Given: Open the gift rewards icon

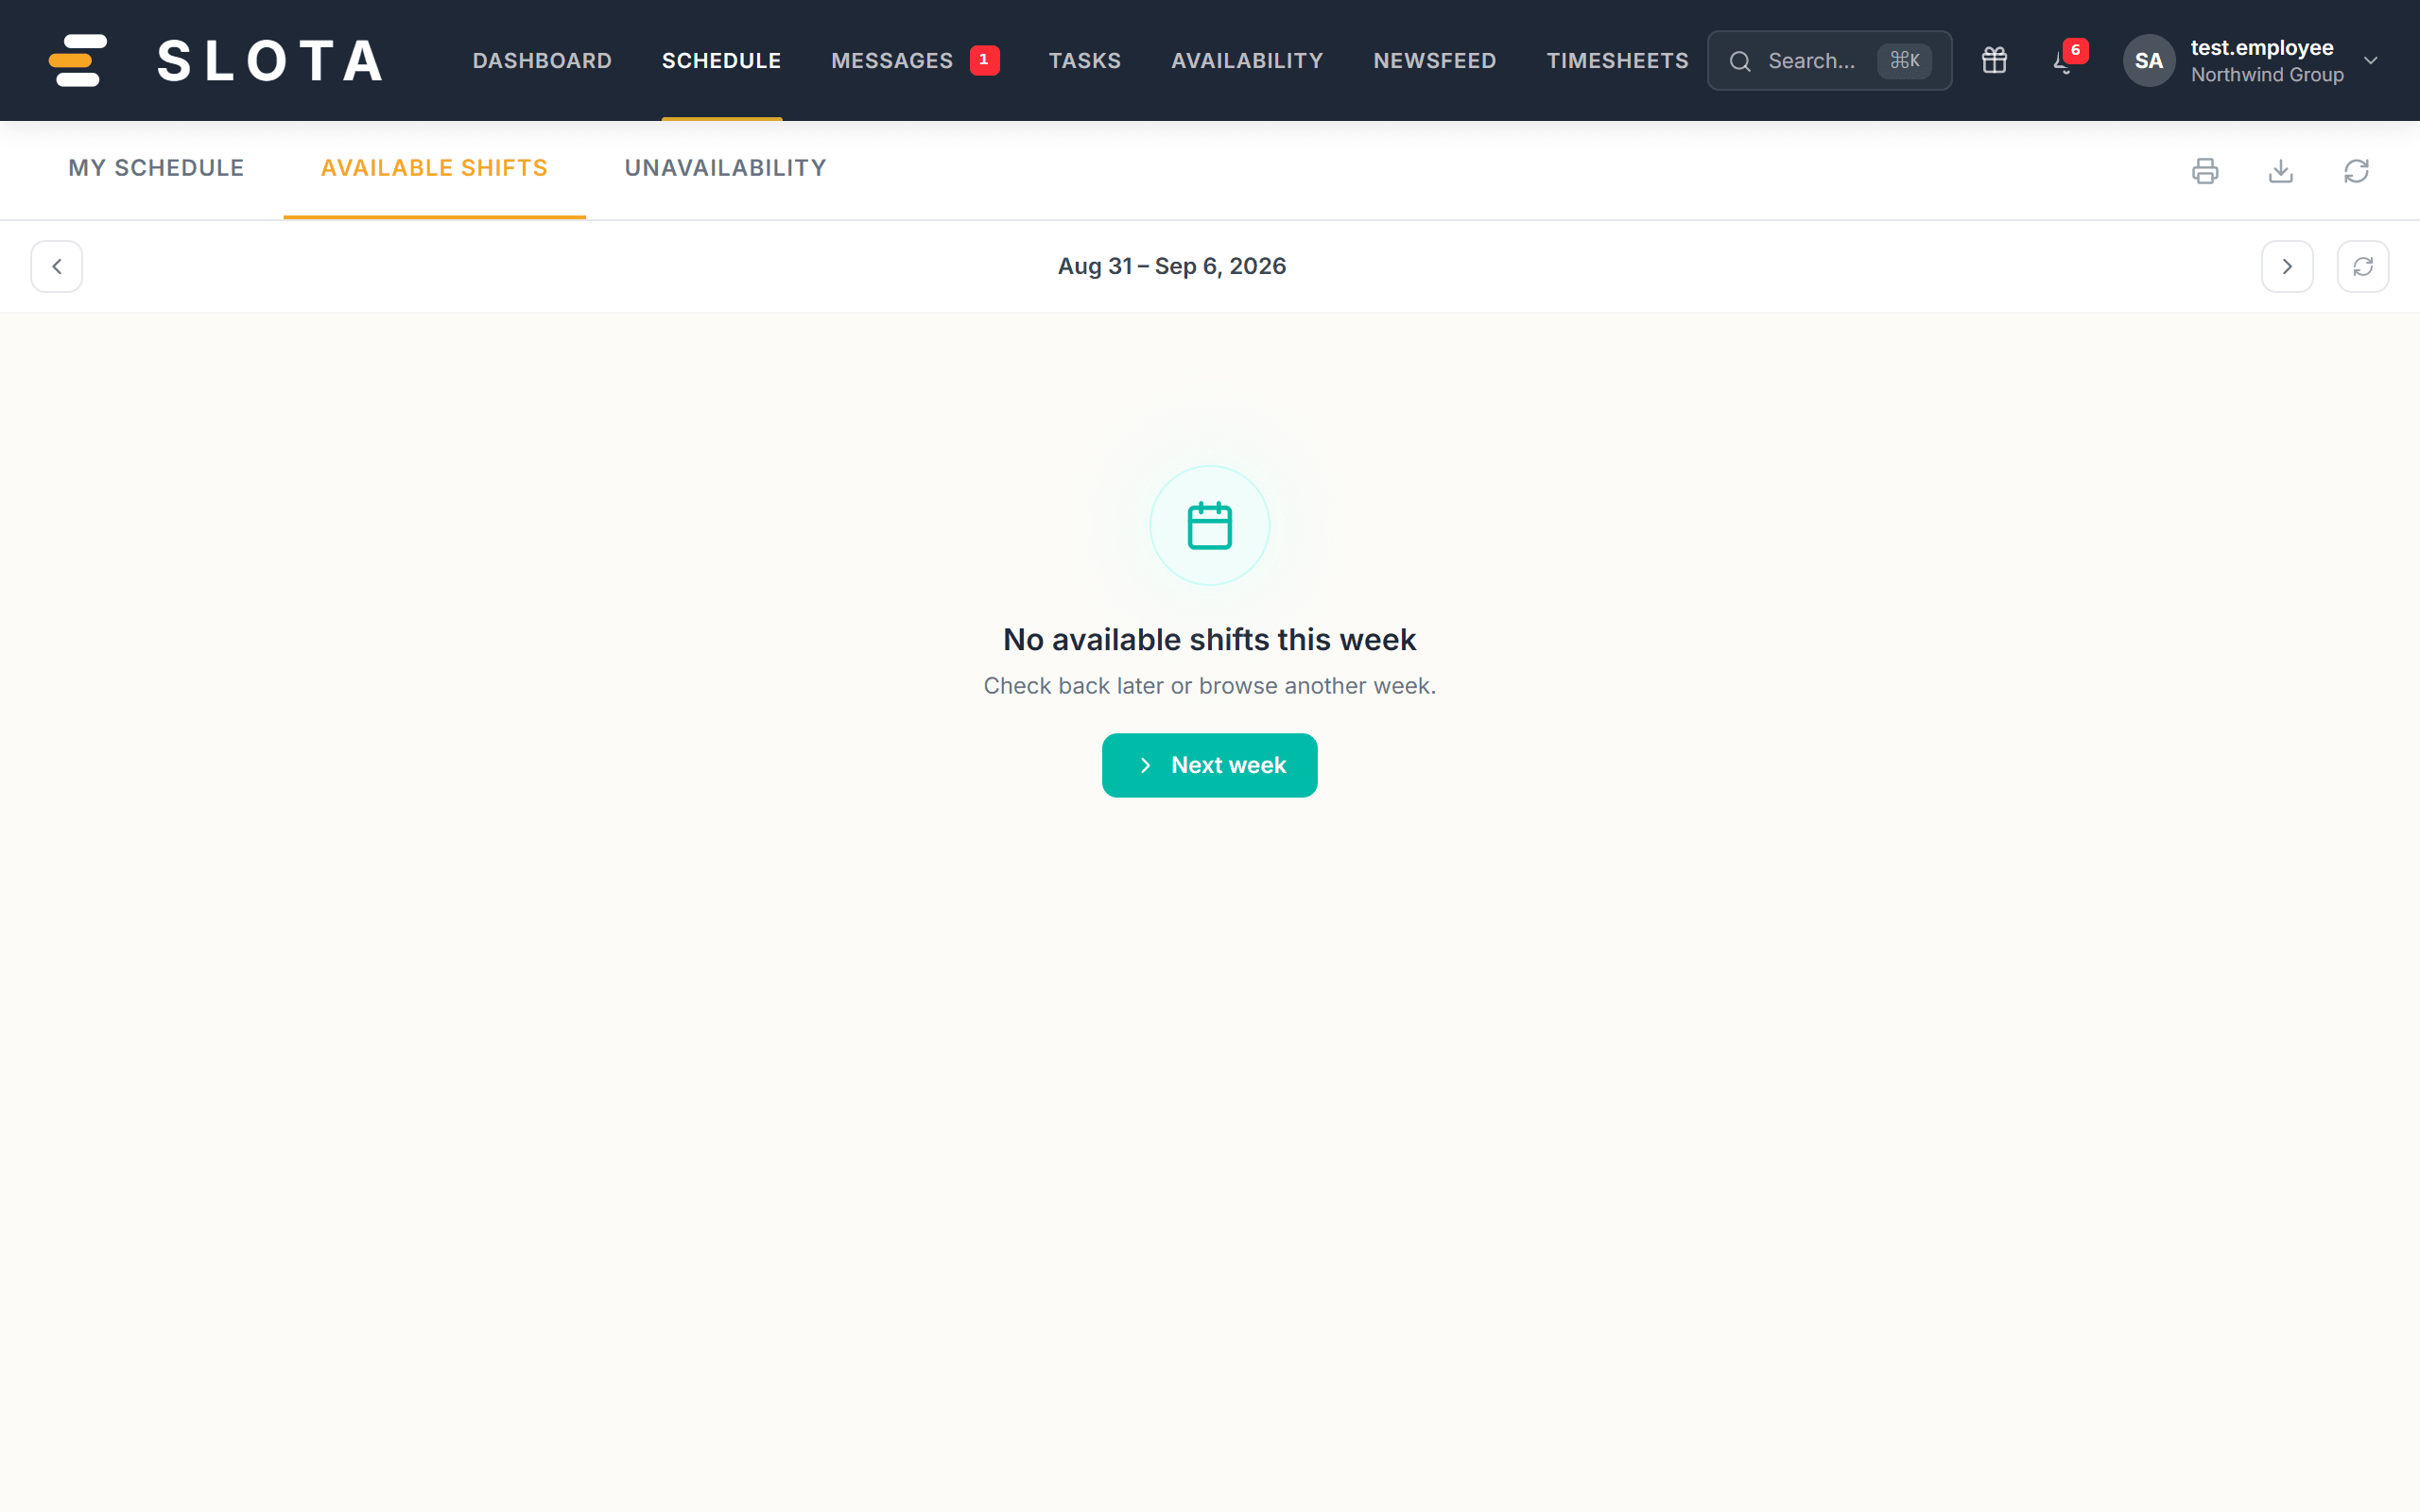Looking at the screenshot, I should click(1994, 60).
